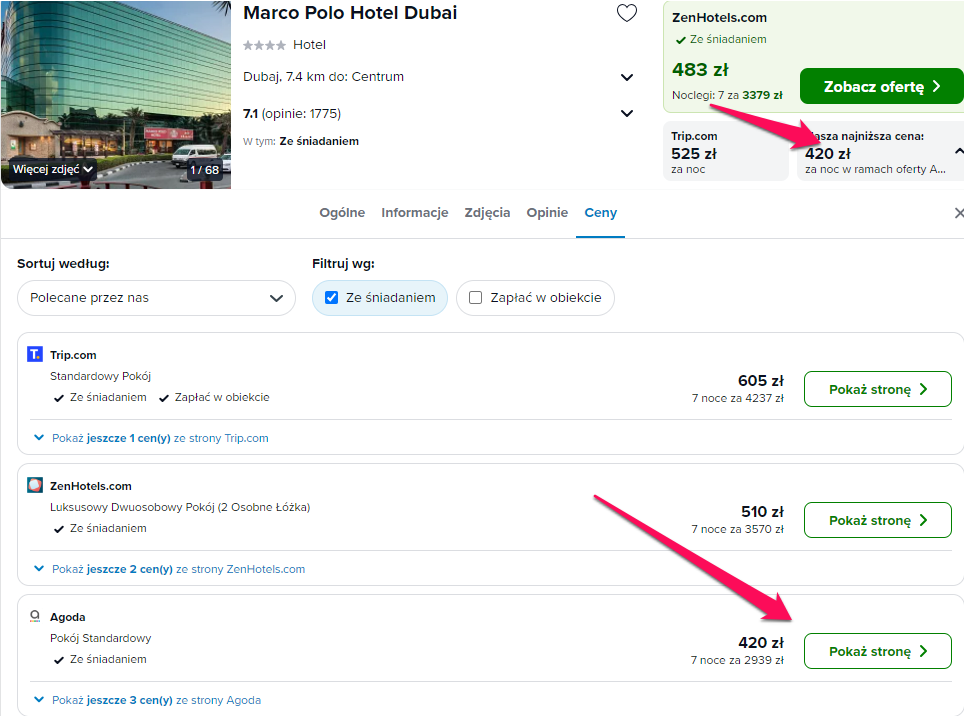Click Pokaż stronę for Trip.com 605 zł

click(x=877, y=389)
